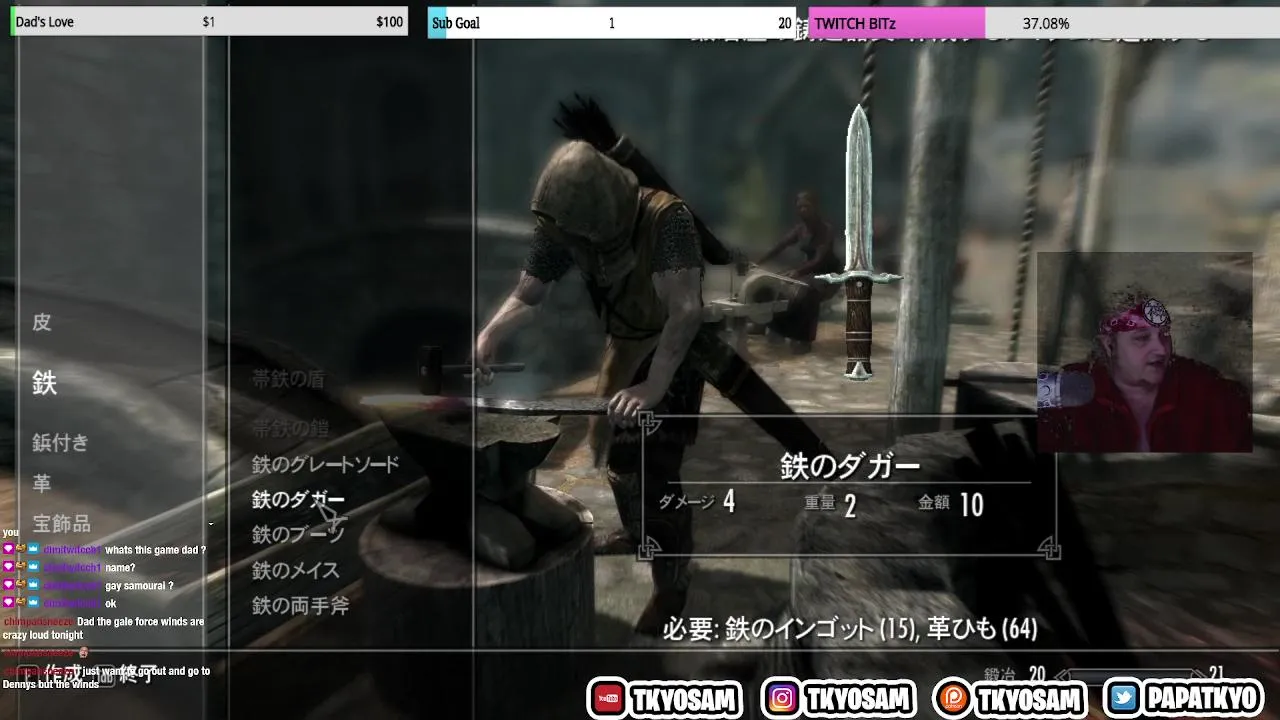Image resolution: width=1280 pixels, height=720 pixels.
Task: Choose 鉄のダガー in the item list
Action: tap(298, 499)
